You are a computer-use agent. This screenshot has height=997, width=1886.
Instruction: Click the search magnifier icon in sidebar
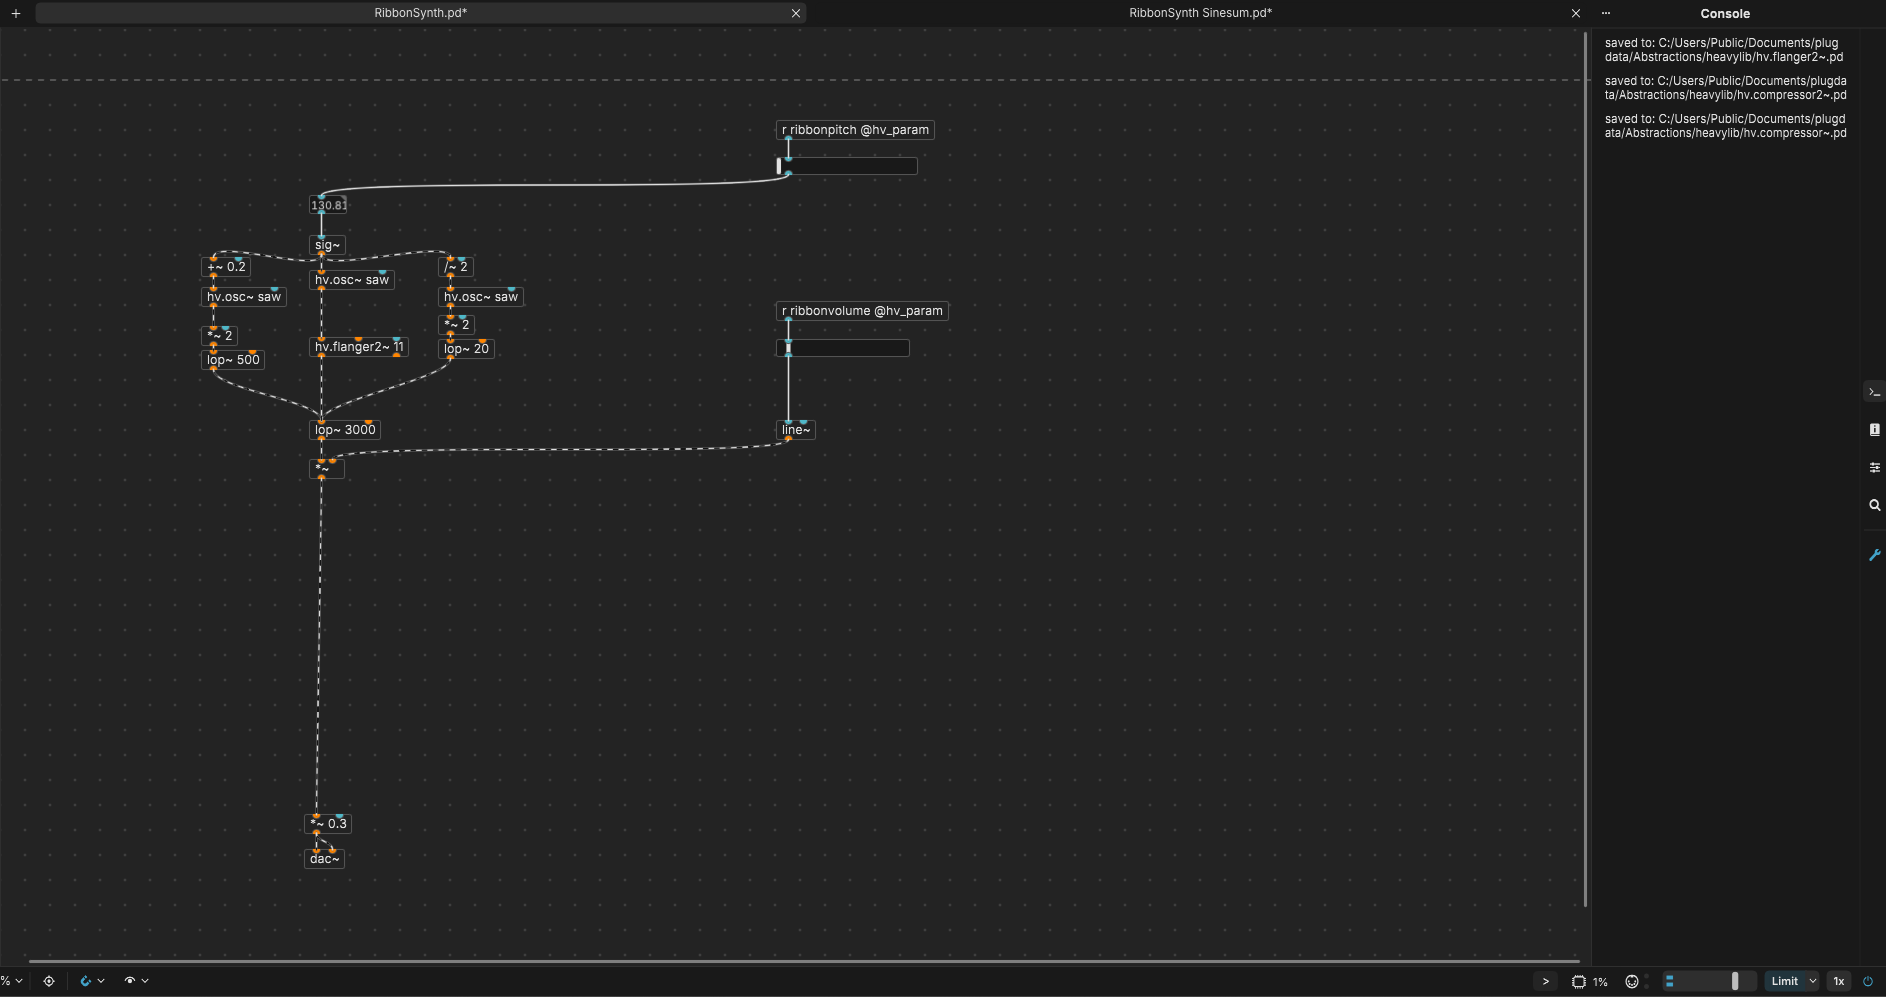coord(1874,505)
